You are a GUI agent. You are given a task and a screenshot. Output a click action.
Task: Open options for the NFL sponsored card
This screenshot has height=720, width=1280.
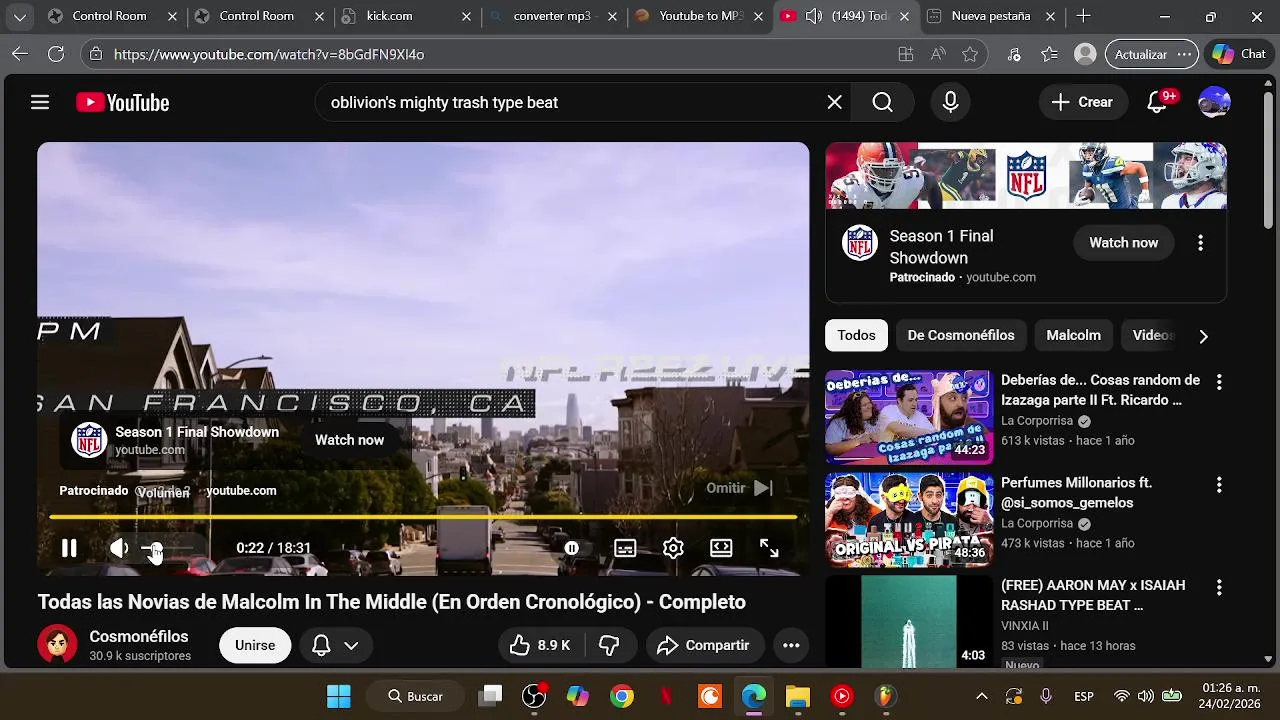[x=1200, y=243]
